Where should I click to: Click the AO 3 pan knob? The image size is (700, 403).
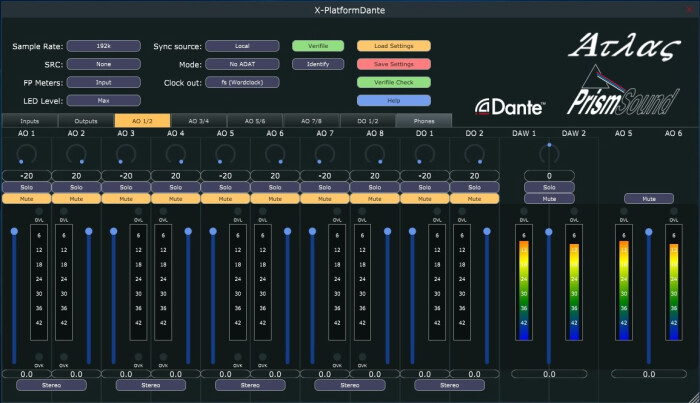pos(125,154)
